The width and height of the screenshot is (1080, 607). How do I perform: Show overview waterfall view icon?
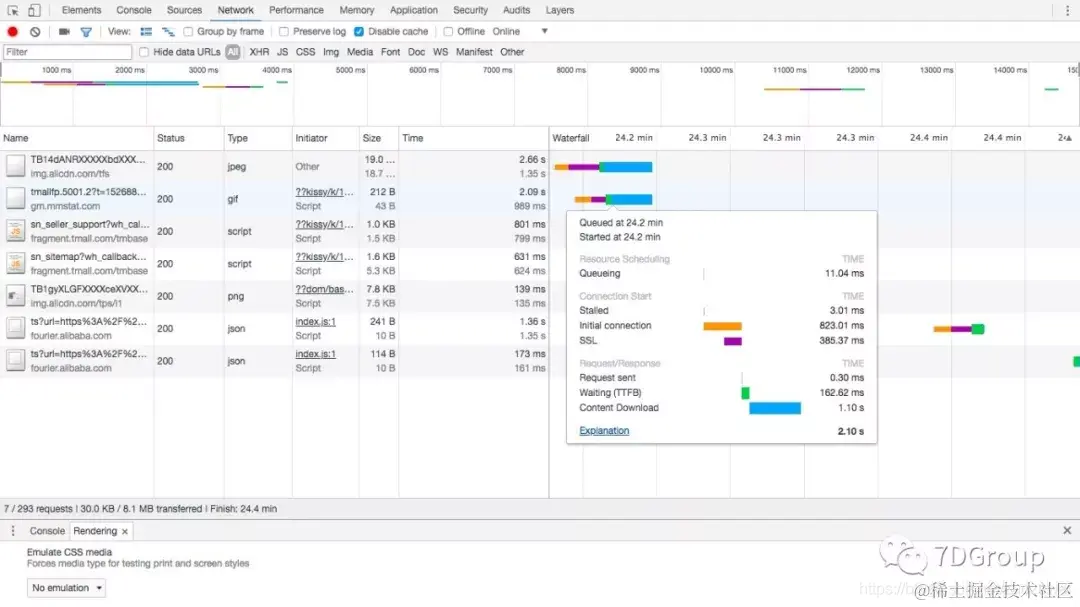click(x=168, y=32)
